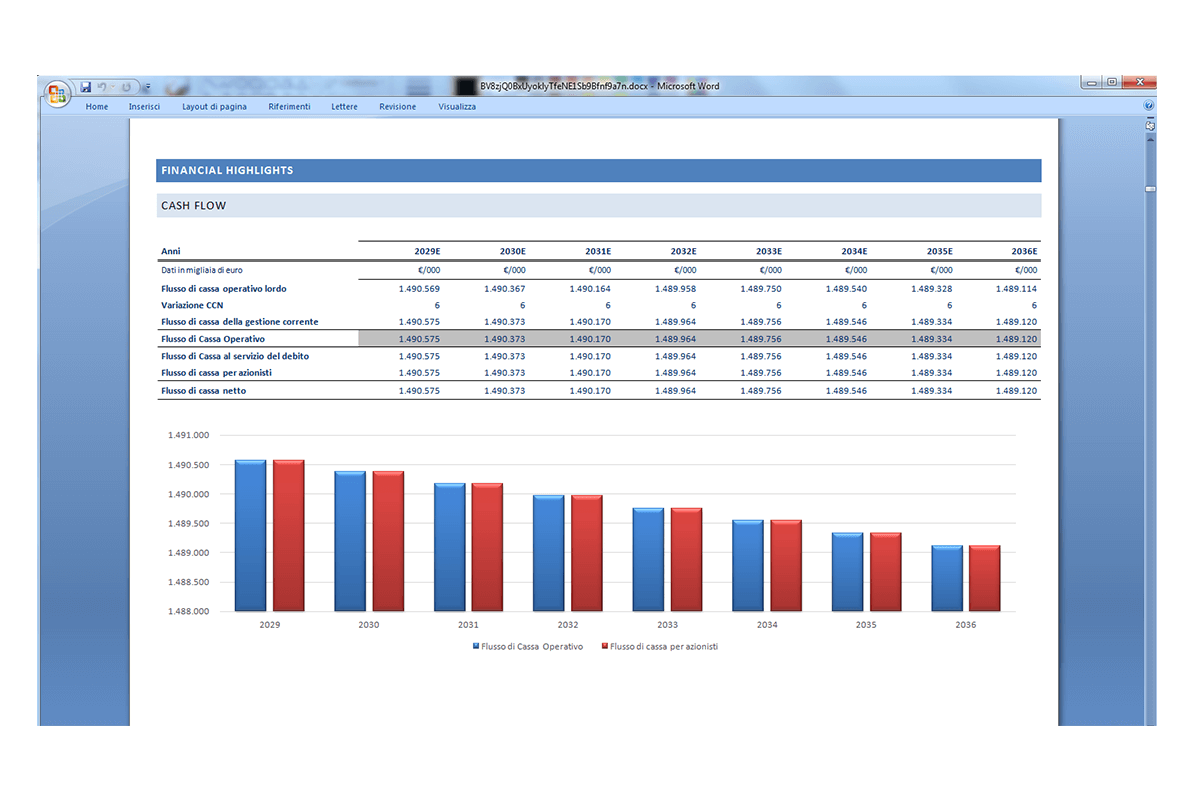Open the Customize Quick Access Toolbar dropdown
Image resolution: width=1193 pixels, height=800 pixels.
pyautogui.click(x=148, y=87)
